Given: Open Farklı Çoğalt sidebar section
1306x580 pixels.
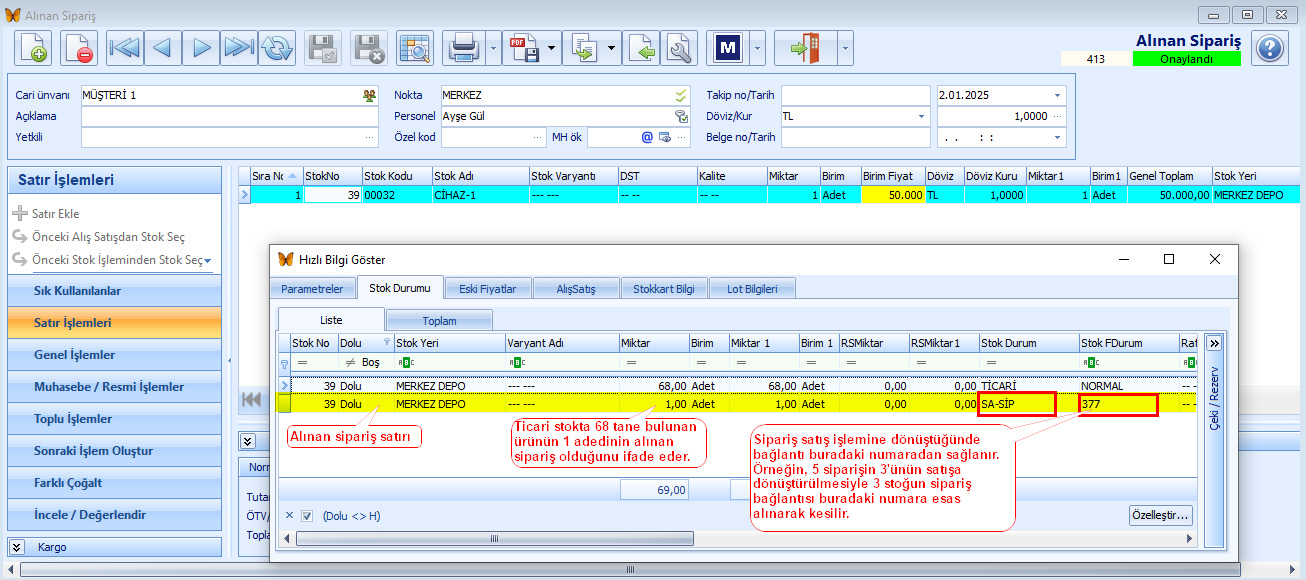Looking at the screenshot, I should [114, 483].
